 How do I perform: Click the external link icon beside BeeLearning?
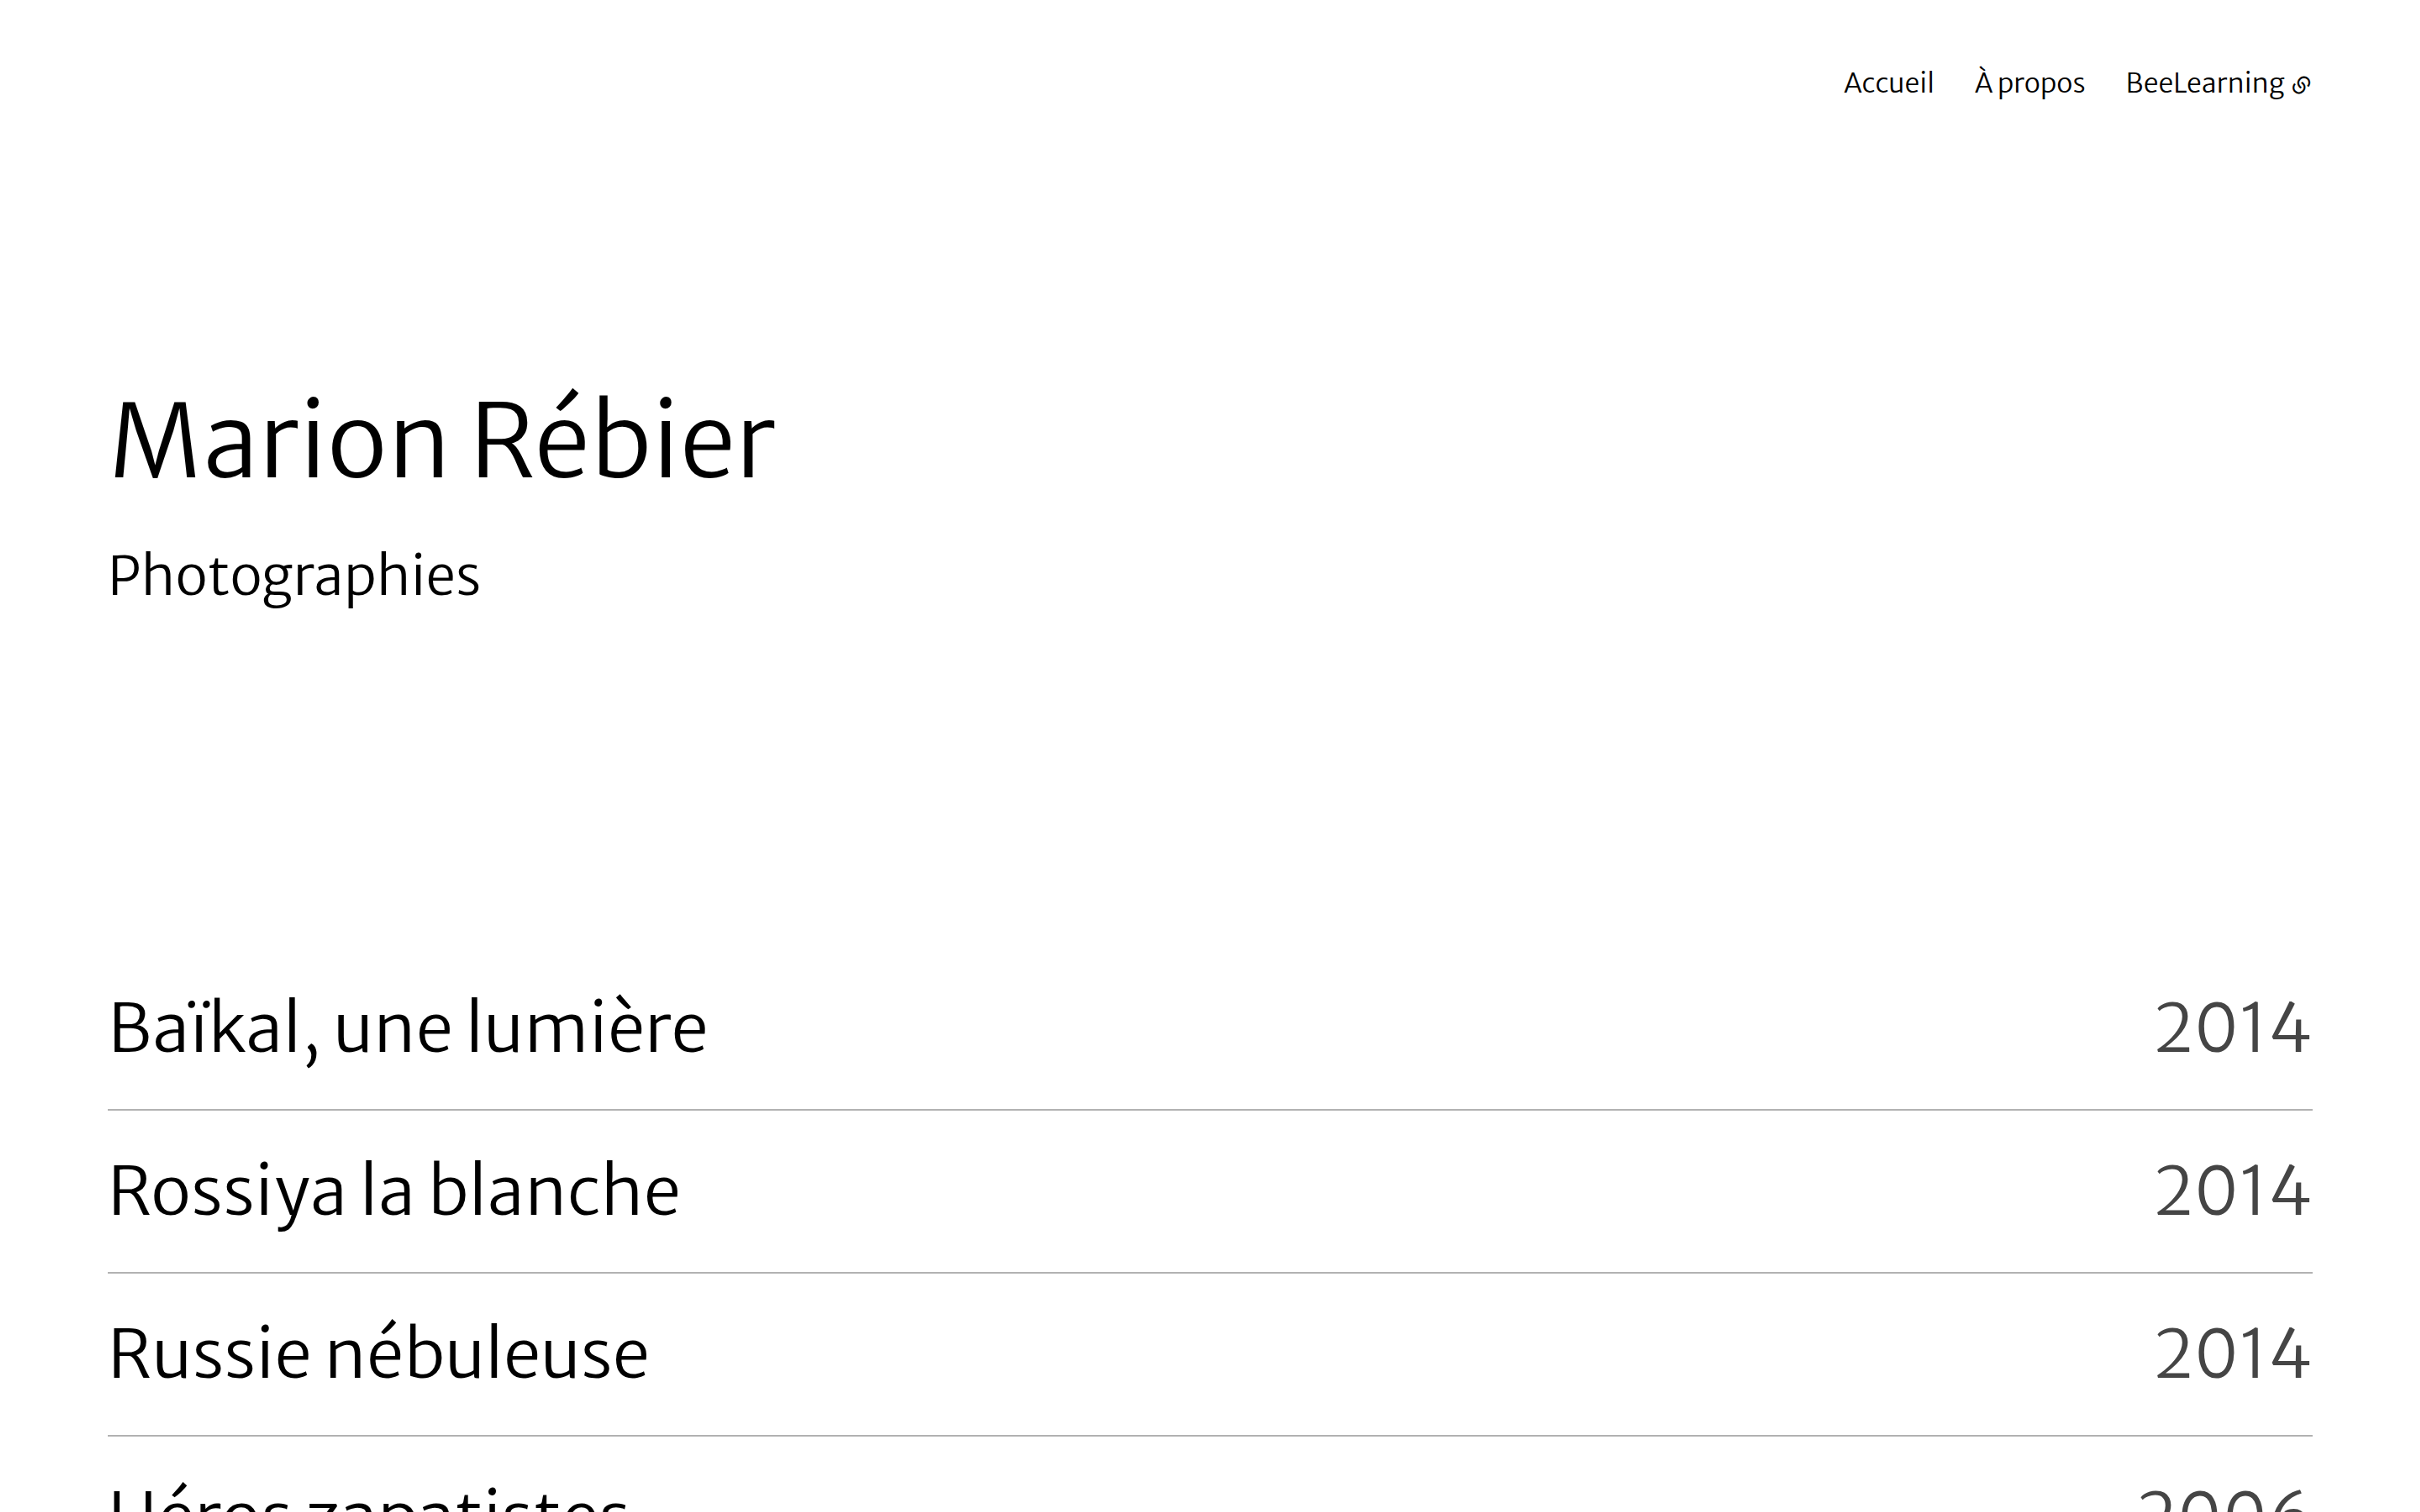coord(2301,85)
